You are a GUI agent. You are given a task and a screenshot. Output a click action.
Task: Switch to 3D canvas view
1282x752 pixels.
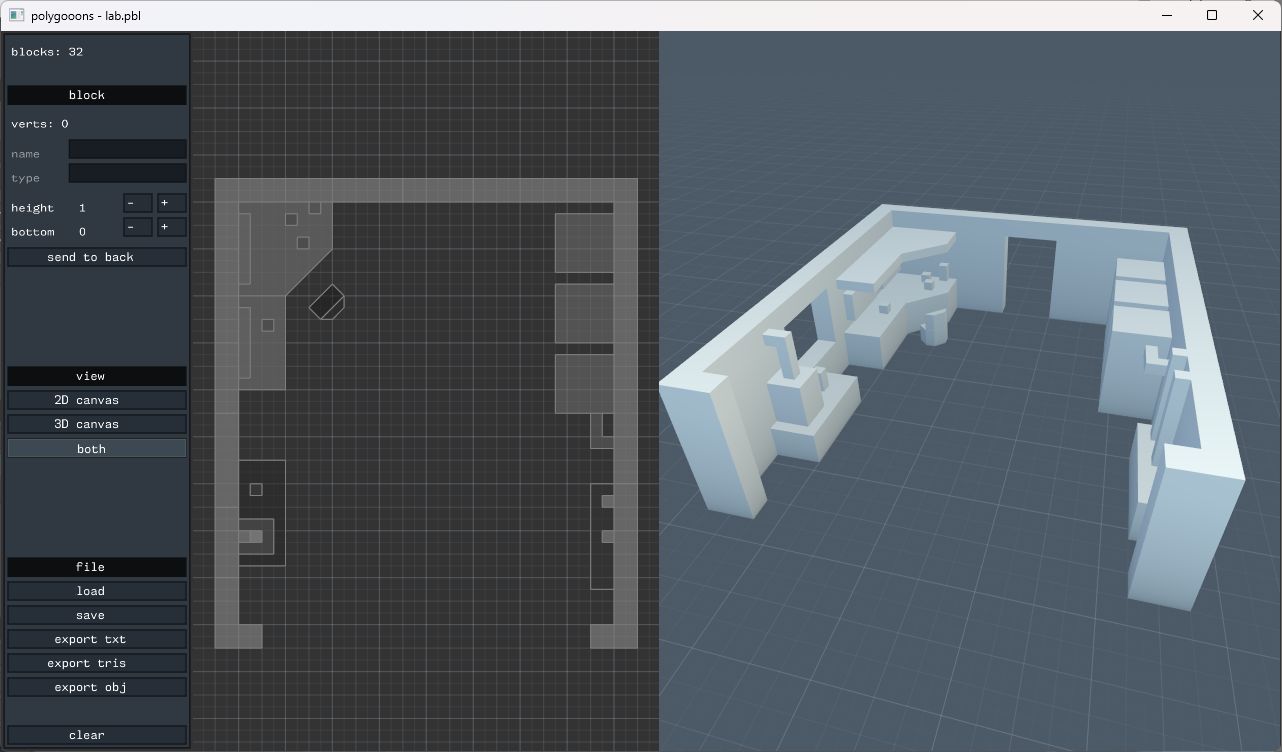tap(97, 424)
